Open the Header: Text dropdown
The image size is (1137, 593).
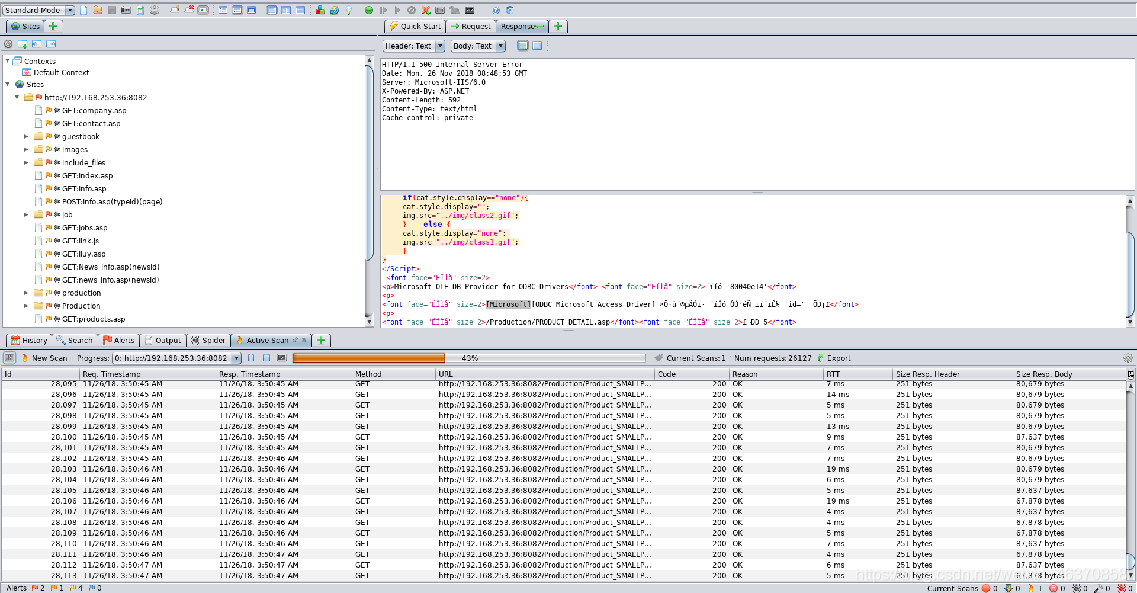(413, 46)
